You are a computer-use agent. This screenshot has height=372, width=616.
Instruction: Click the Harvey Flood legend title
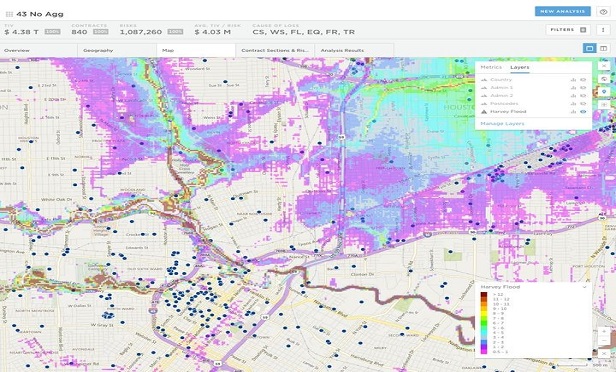point(500,287)
